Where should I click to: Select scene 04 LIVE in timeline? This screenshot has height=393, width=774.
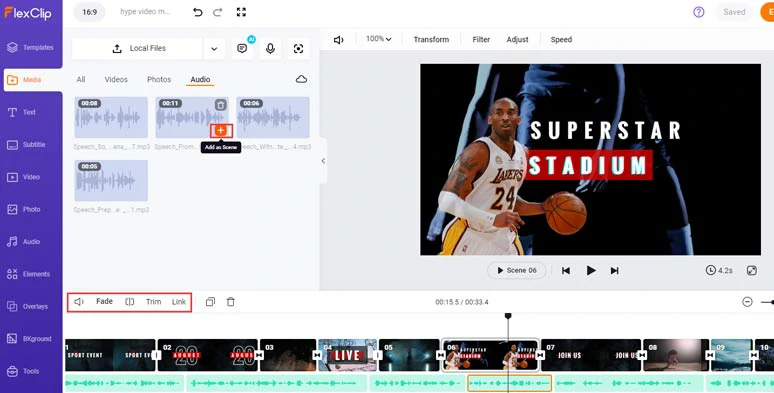348,355
